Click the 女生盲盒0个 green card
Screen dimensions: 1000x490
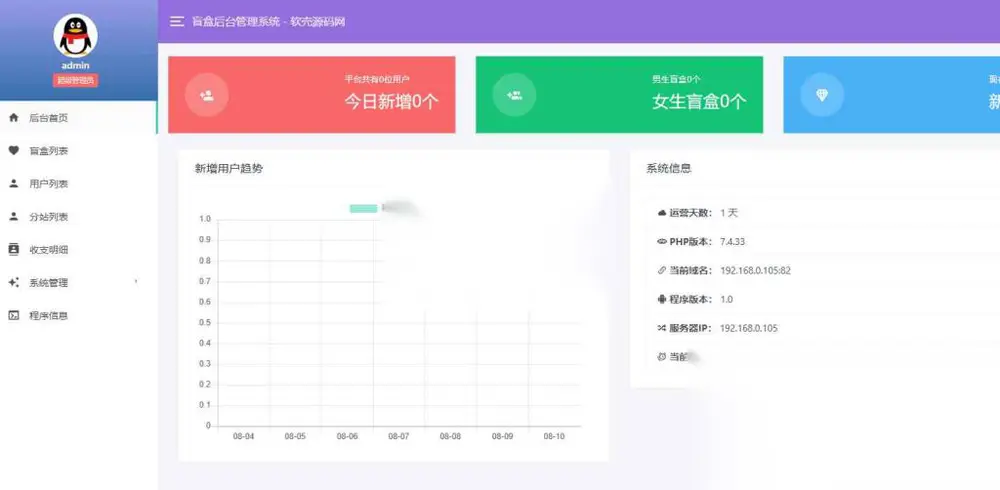click(619, 94)
